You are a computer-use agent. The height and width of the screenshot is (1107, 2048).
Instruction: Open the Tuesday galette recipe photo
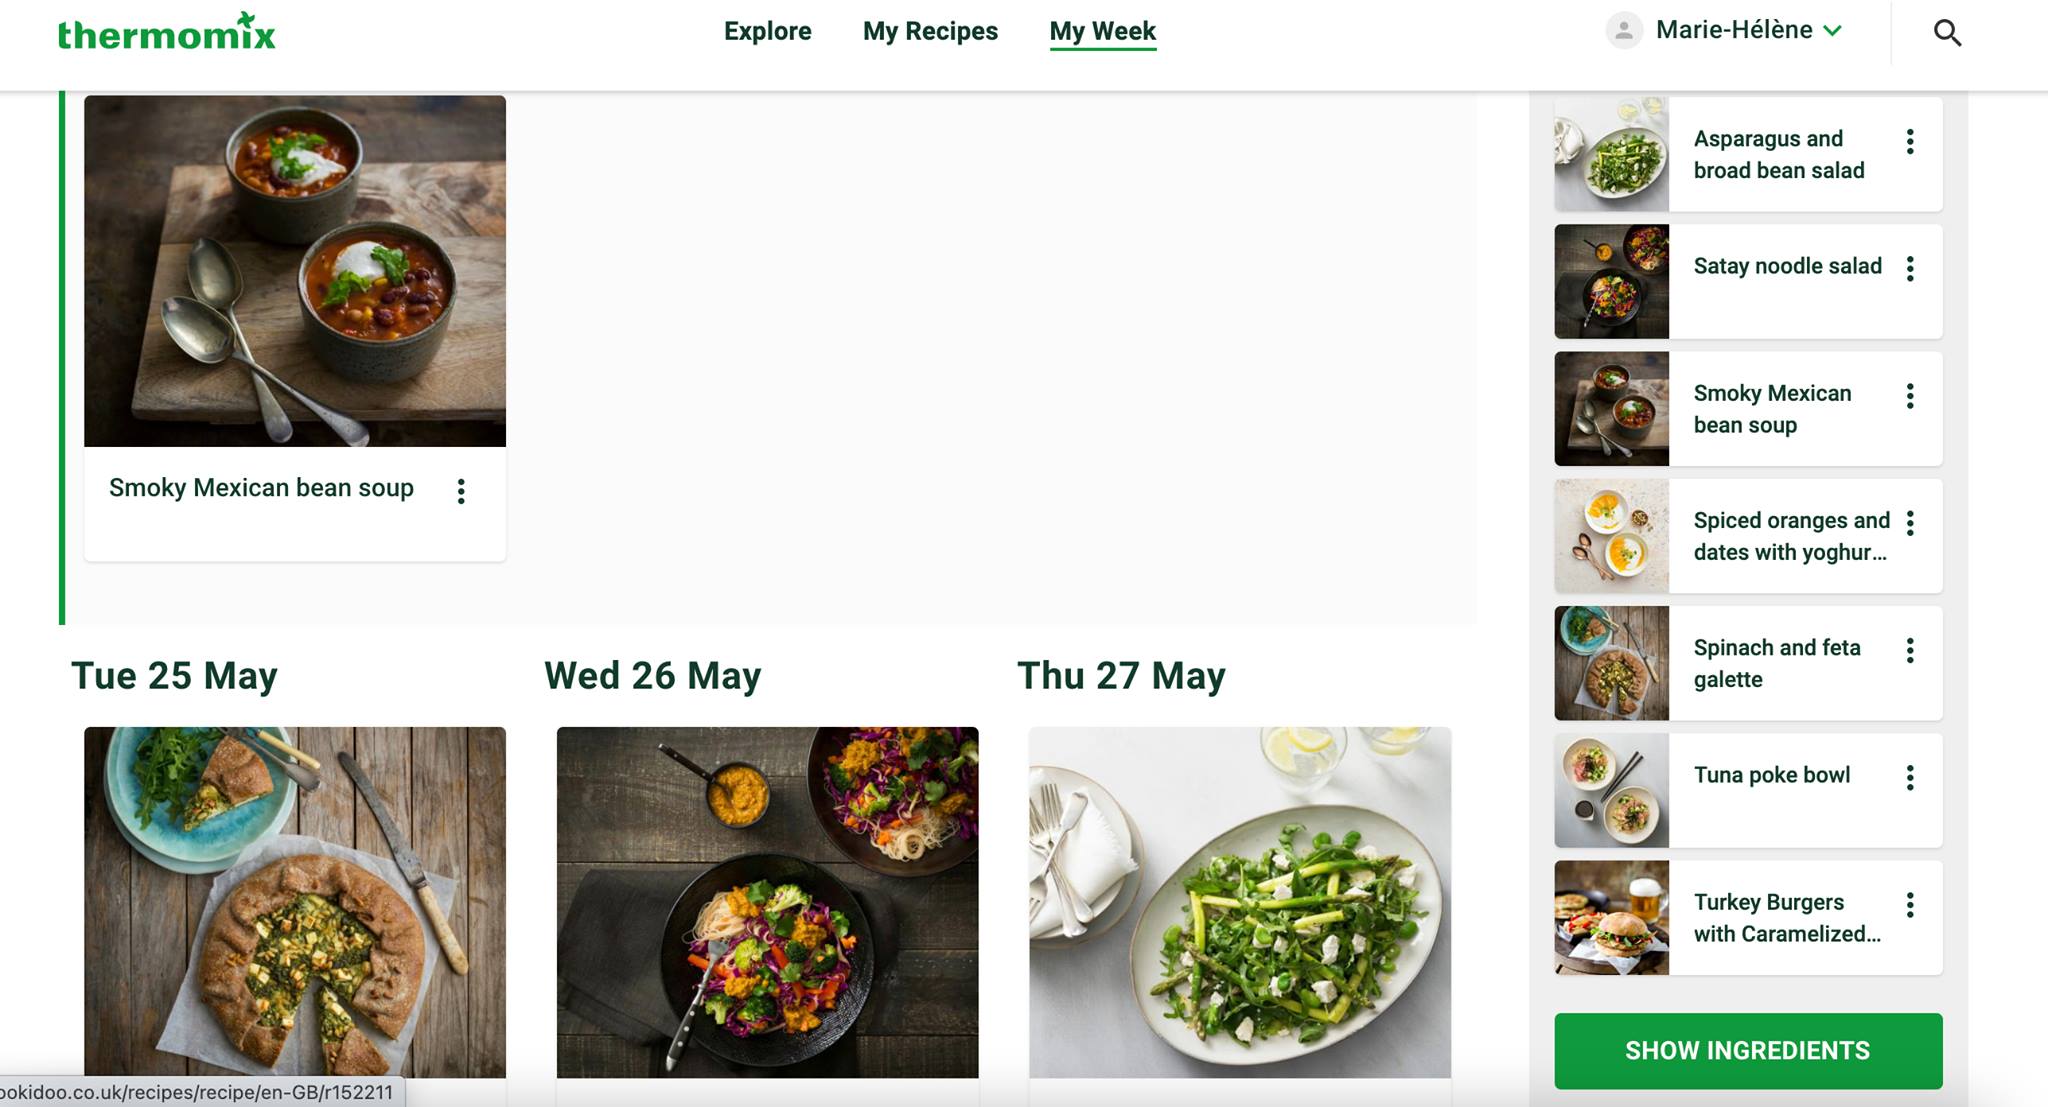coord(295,902)
